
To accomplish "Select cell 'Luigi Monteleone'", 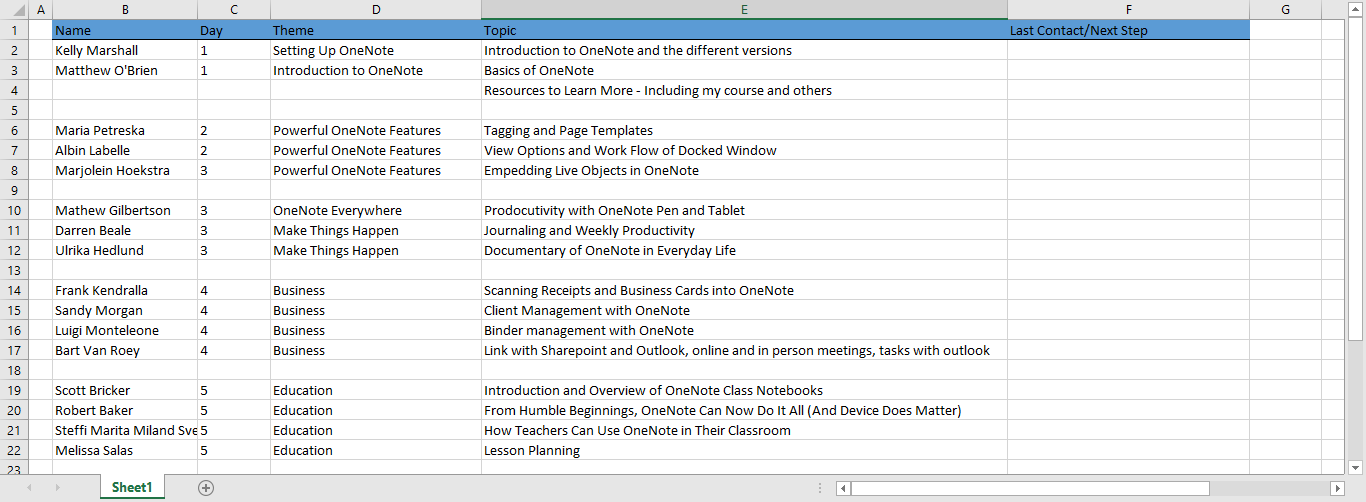I will pos(125,330).
